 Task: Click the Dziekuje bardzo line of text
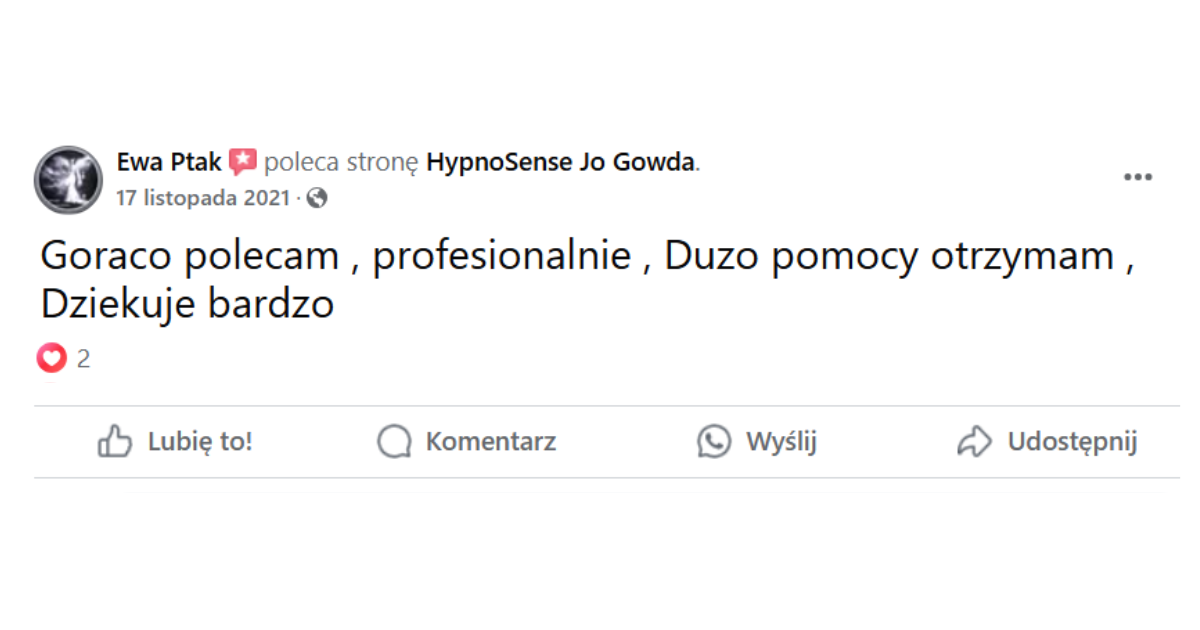(187, 305)
